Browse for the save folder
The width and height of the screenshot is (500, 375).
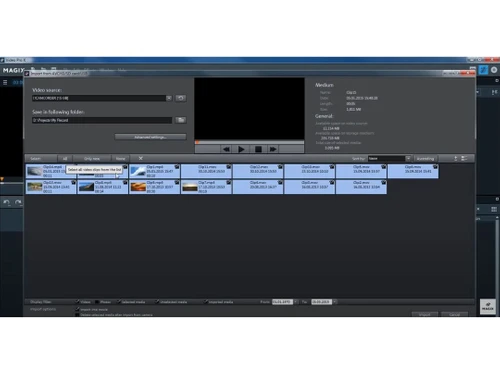(181, 120)
